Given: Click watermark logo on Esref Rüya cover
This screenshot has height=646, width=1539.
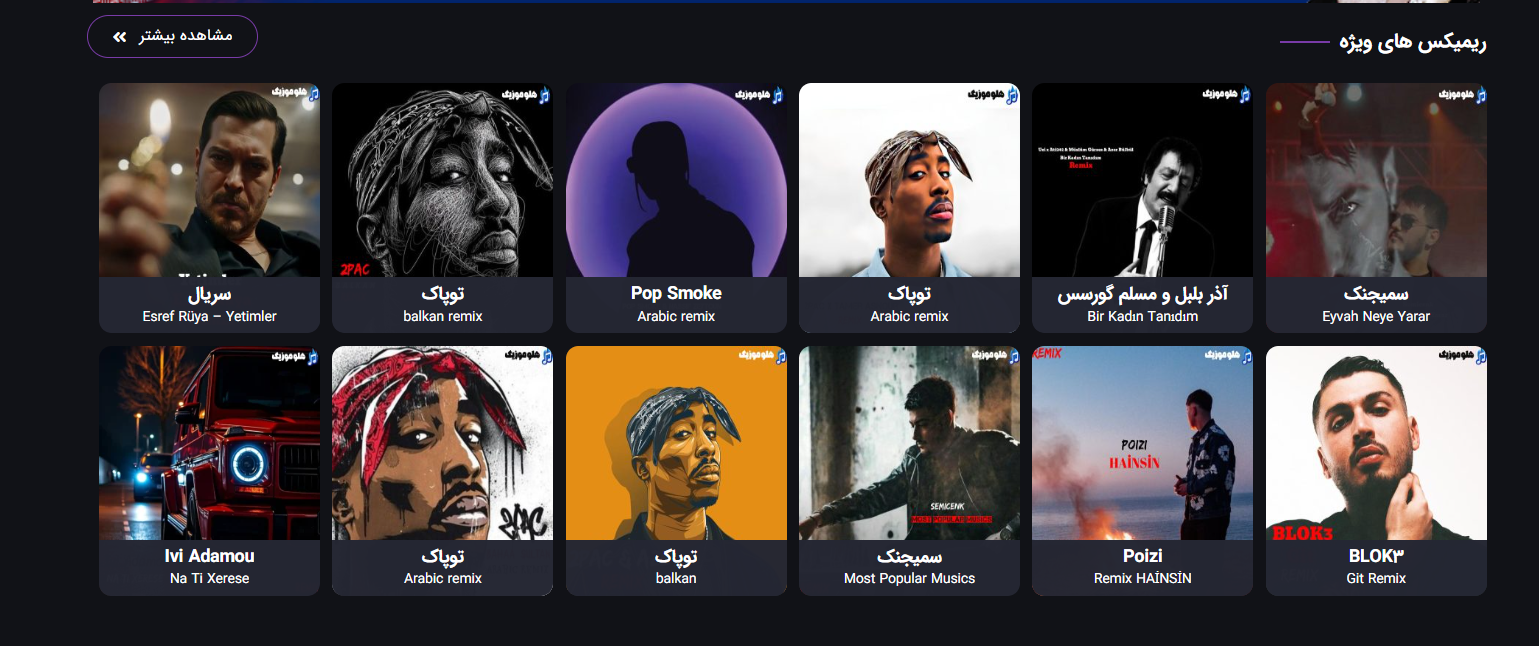Looking at the screenshot, I should [x=295, y=94].
